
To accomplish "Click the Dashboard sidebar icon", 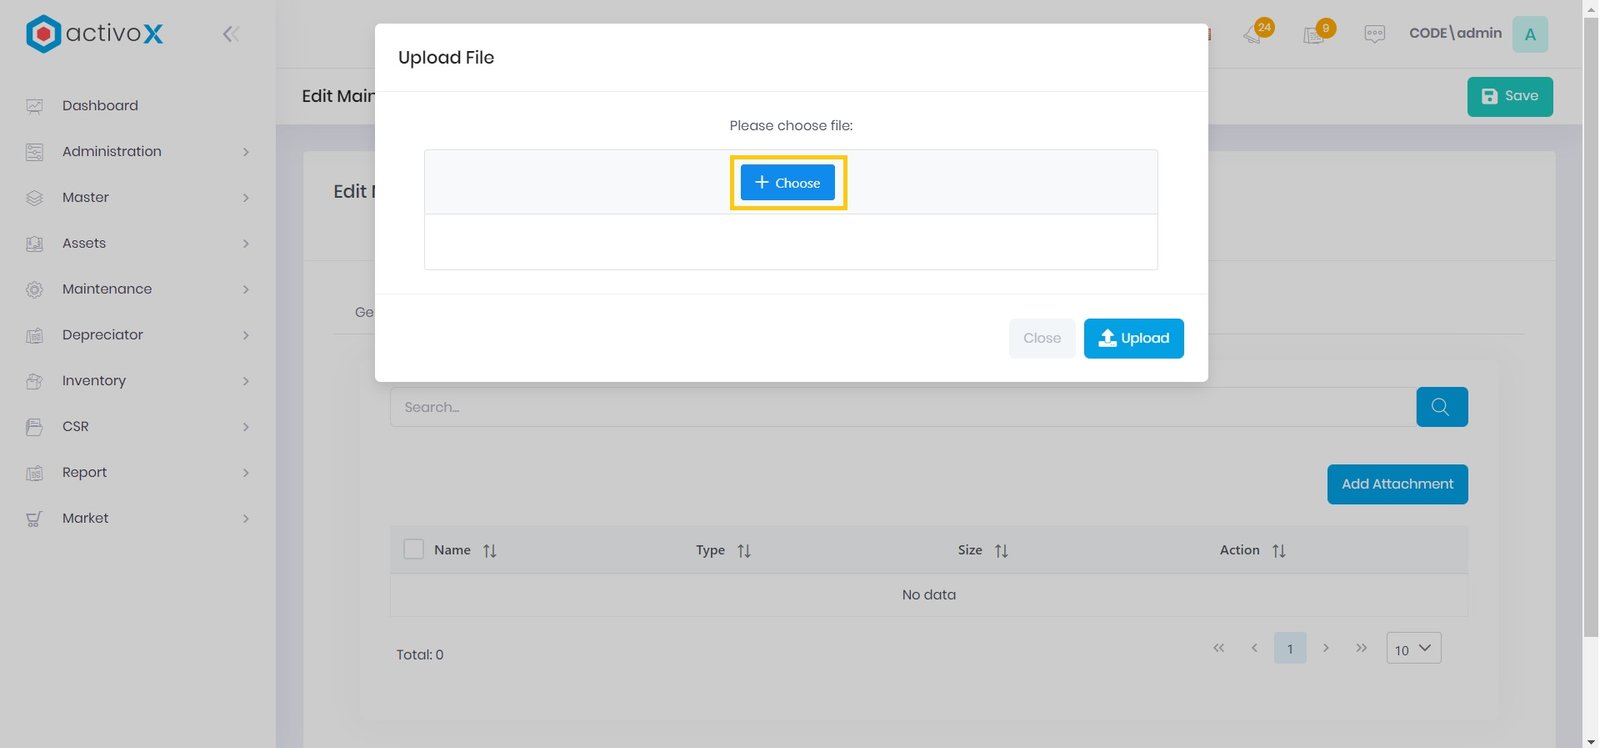I will (35, 106).
